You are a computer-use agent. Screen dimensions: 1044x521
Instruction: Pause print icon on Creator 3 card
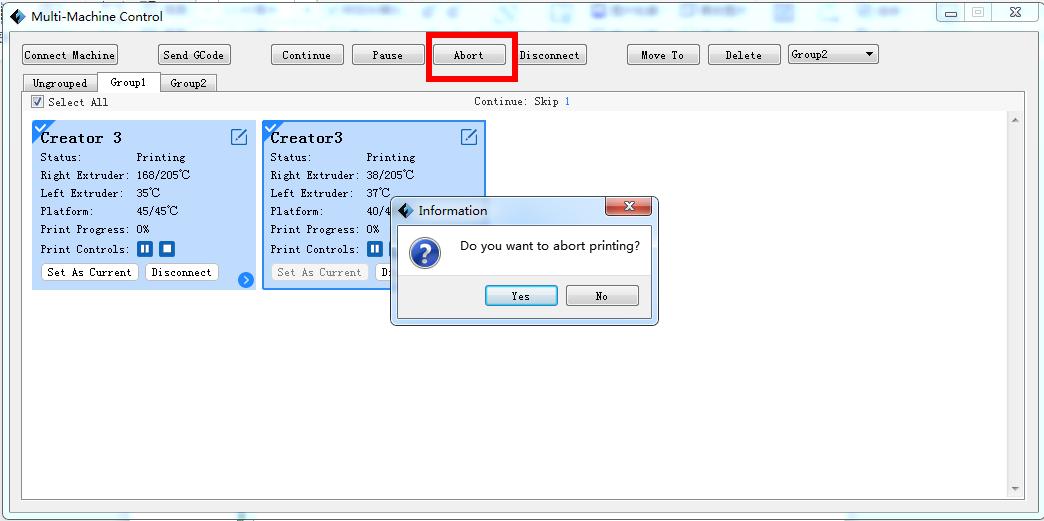145,249
